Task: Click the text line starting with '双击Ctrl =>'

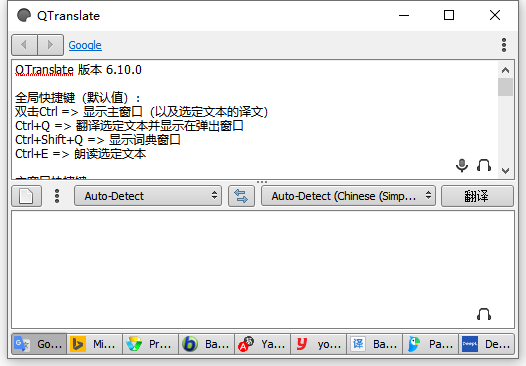Action: [x=141, y=112]
